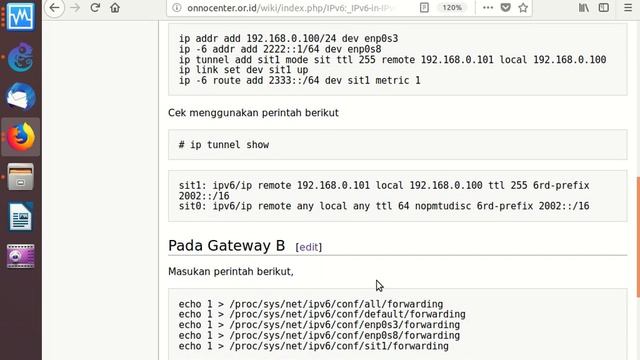Click the conf/all/forwarding echo line
Screen dimensions: 640x360
click(x=311, y=304)
